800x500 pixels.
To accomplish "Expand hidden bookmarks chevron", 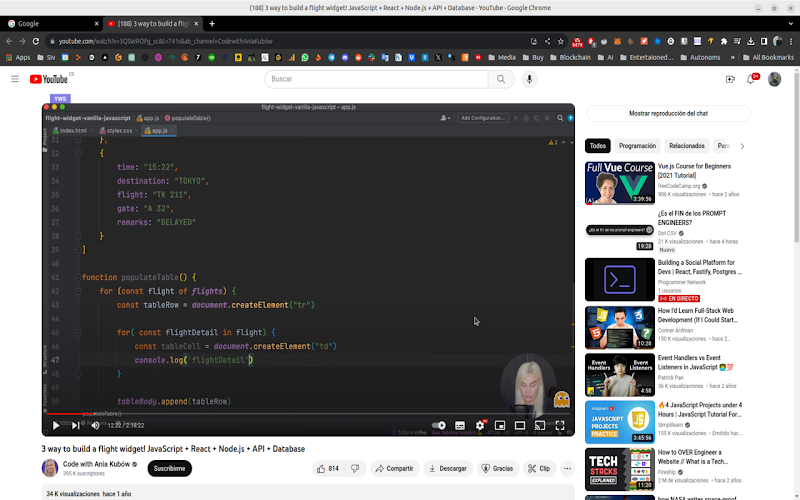I will click(x=732, y=58).
